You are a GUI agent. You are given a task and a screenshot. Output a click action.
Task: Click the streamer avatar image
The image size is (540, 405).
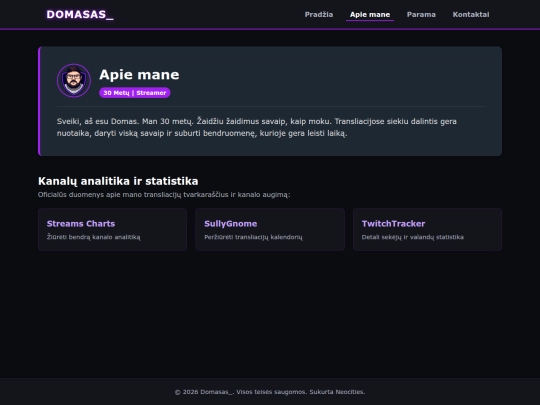point(74,81)
